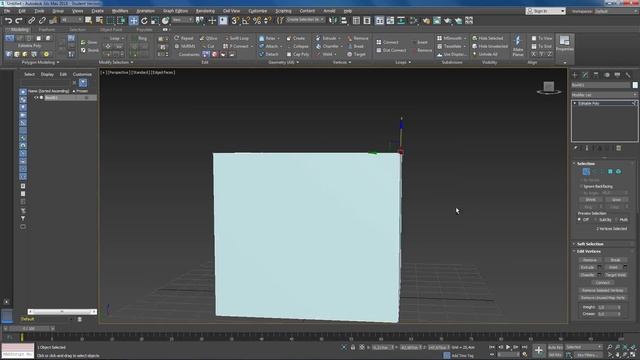Toggle visibility eye of Box001

(36, 98)
